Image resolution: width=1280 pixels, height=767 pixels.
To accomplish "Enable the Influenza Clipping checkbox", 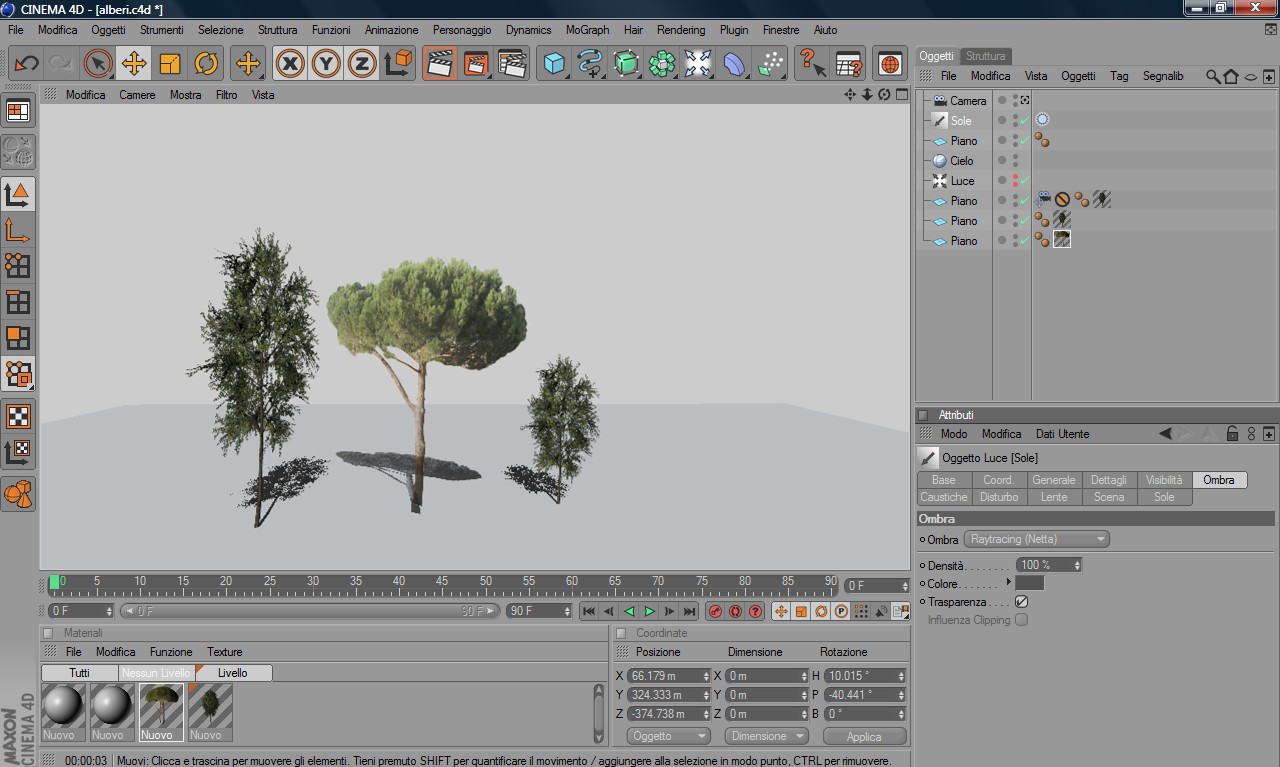I will tap(1021, 620).
